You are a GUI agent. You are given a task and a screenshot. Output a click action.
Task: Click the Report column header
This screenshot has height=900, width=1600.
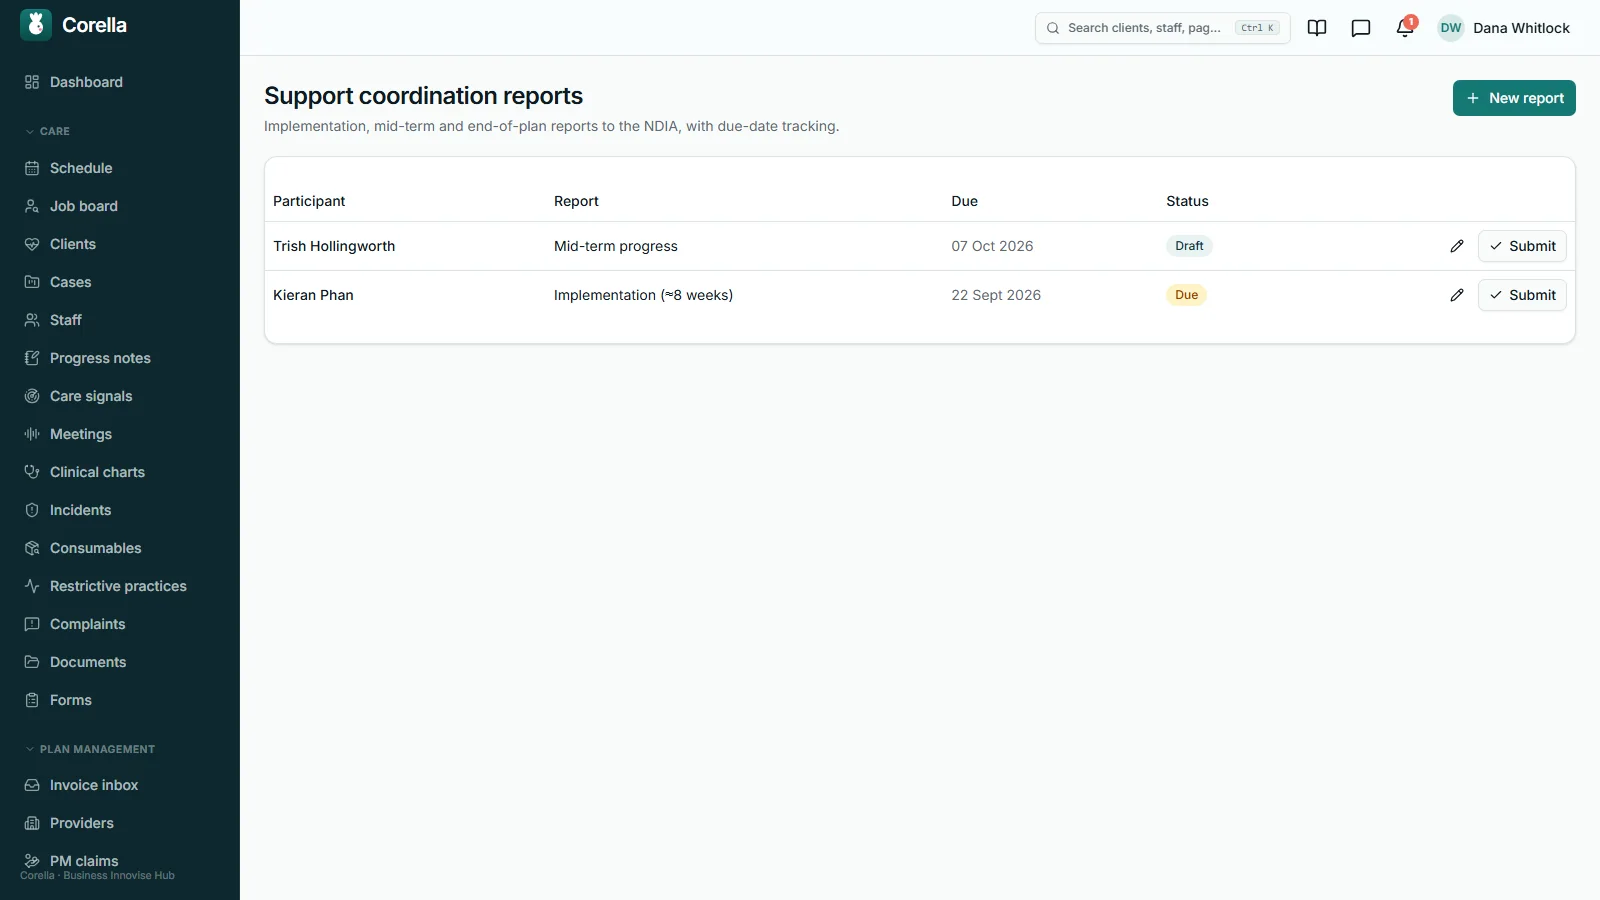point(576,201)
